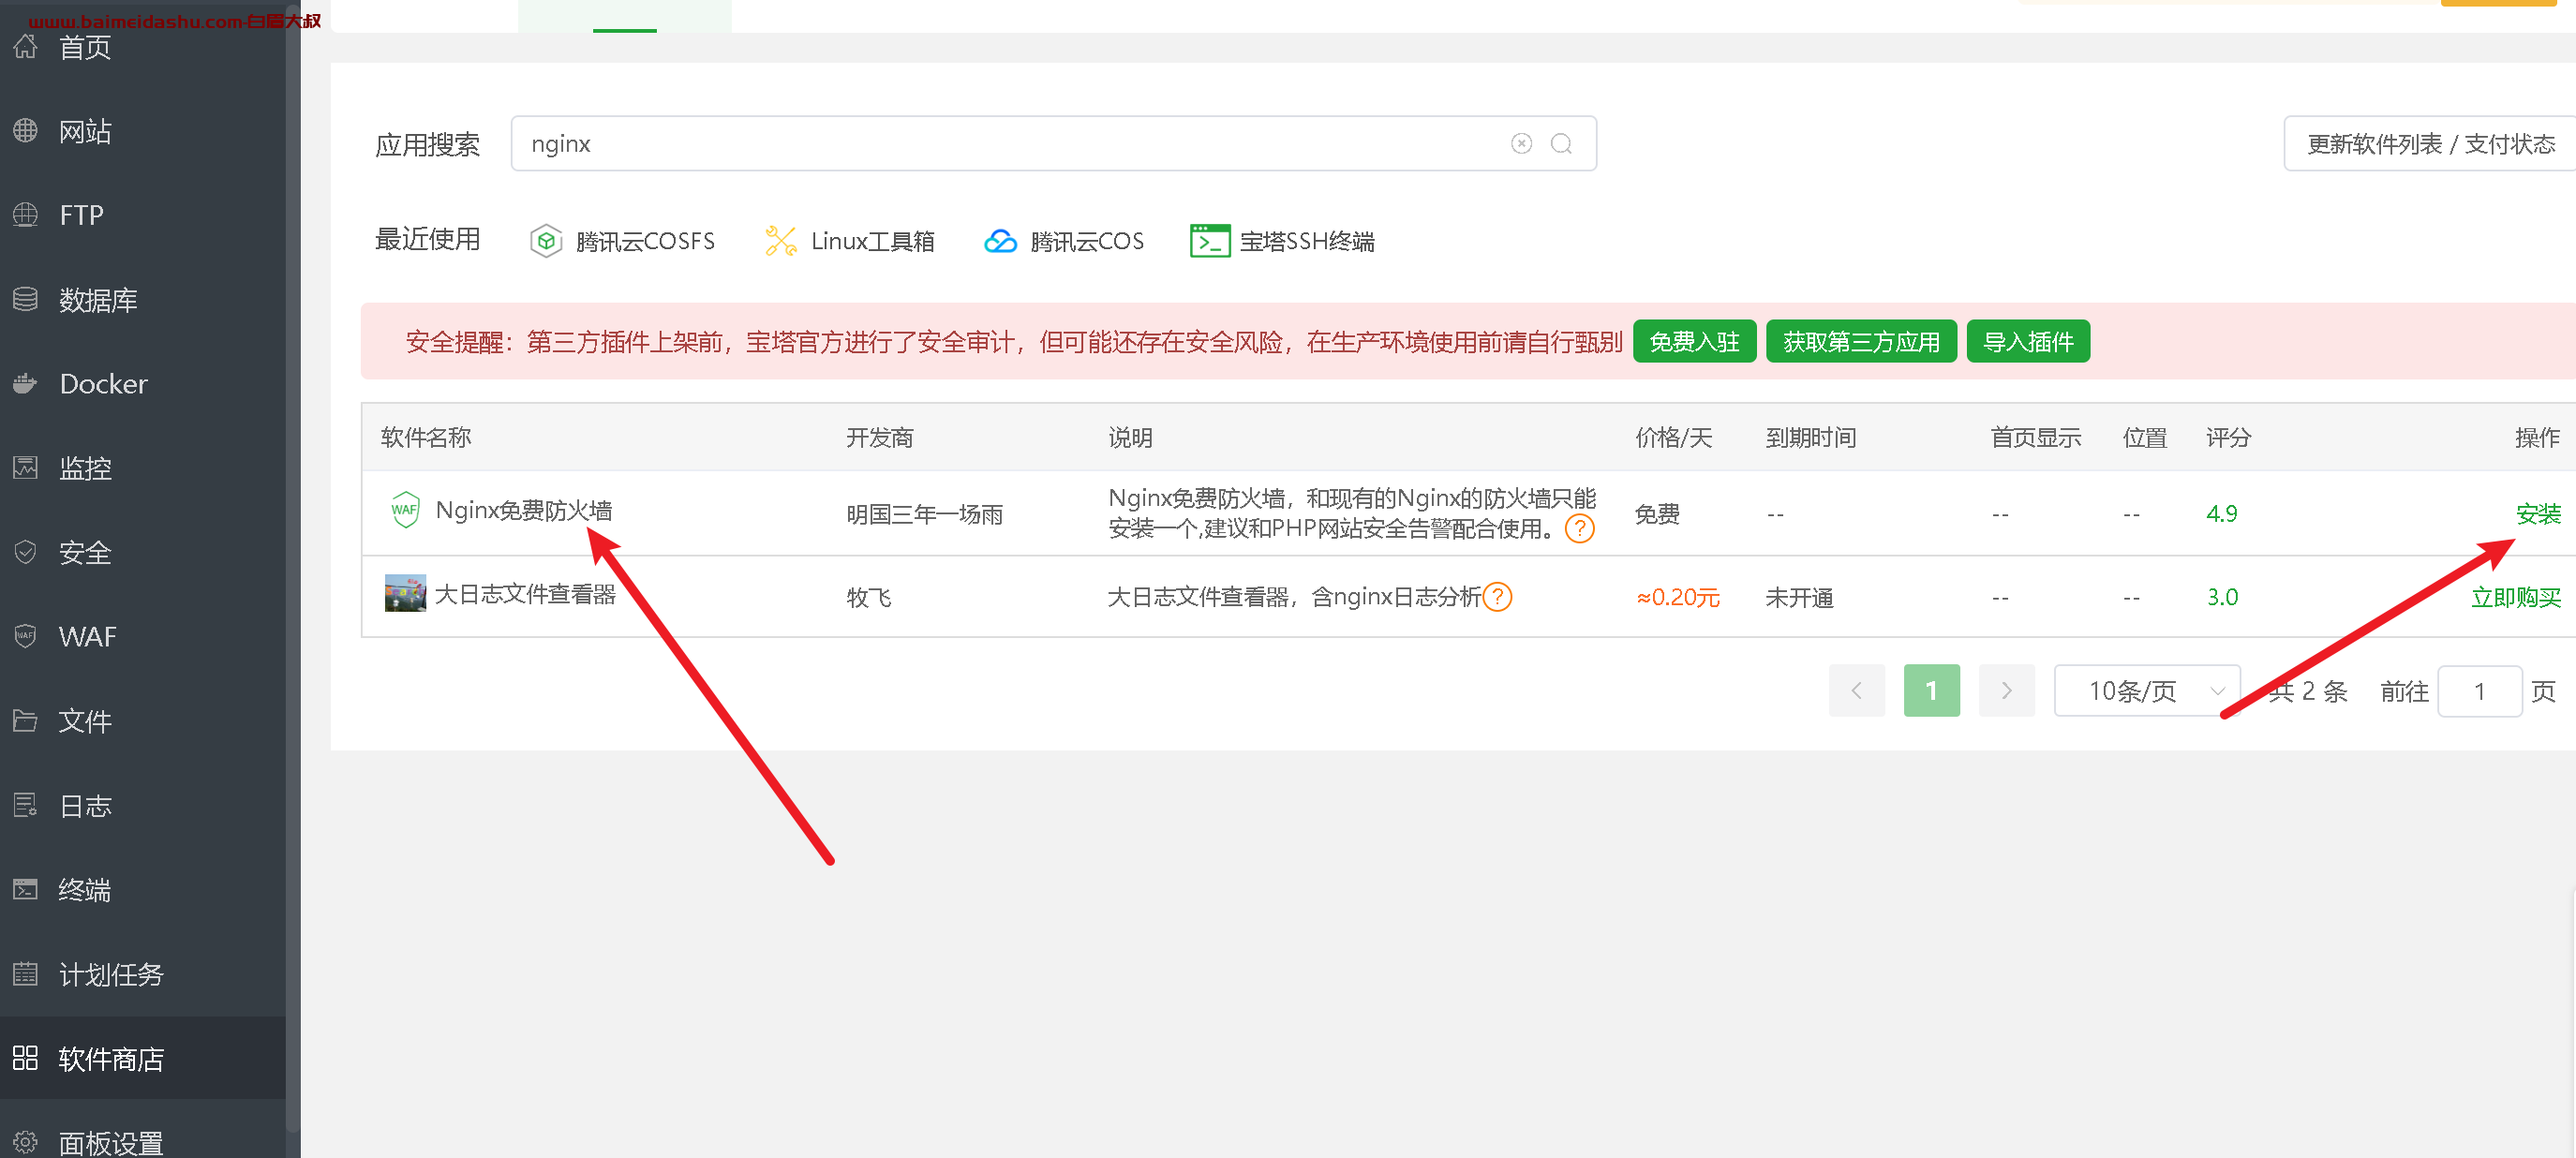Click the 终端 terminal icon
2576x1158 pixels.
[25, 888]
